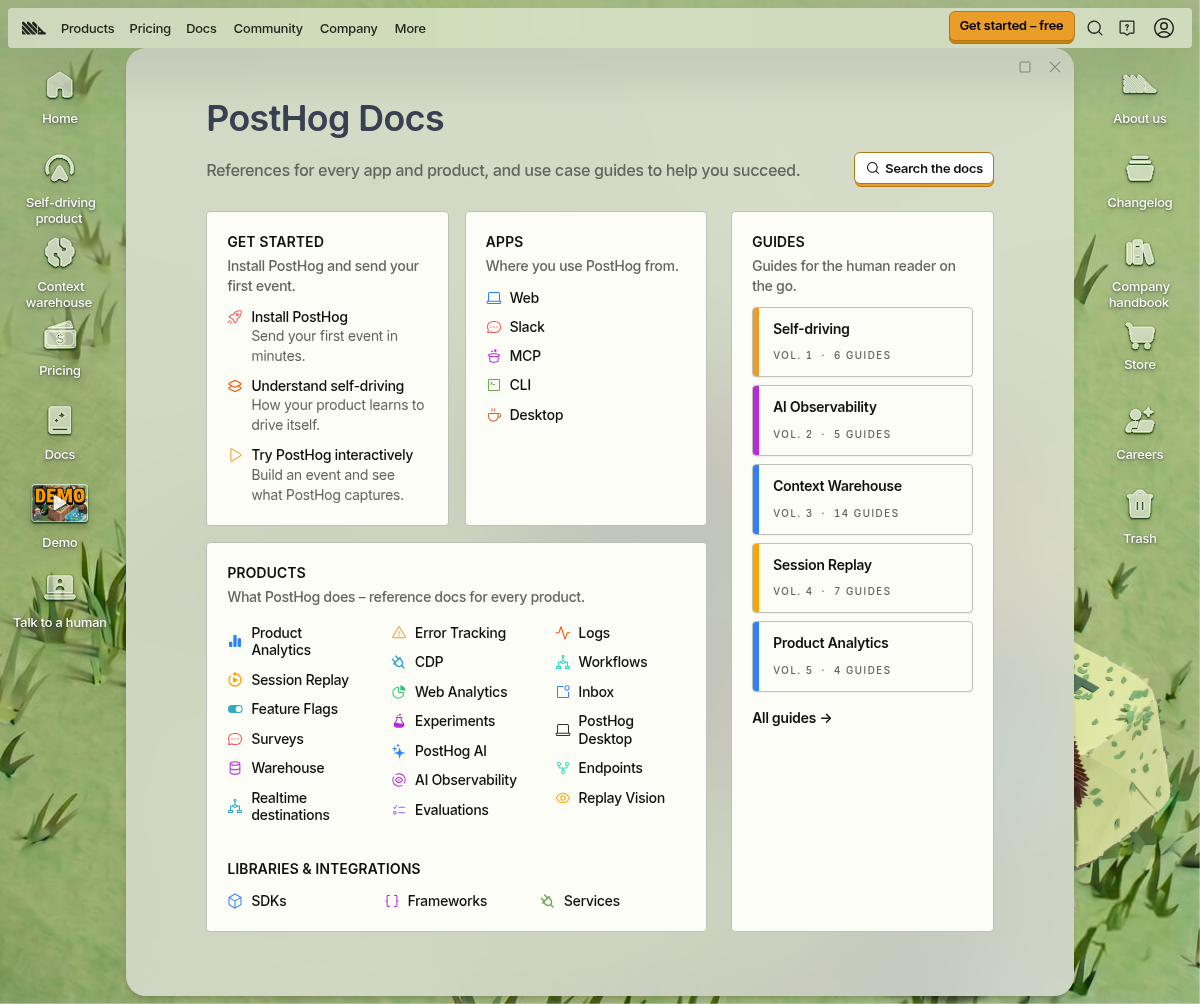Open the AI Observability guides card
This screenshot has height=1004, width=1200.
(x=862, y=420)
